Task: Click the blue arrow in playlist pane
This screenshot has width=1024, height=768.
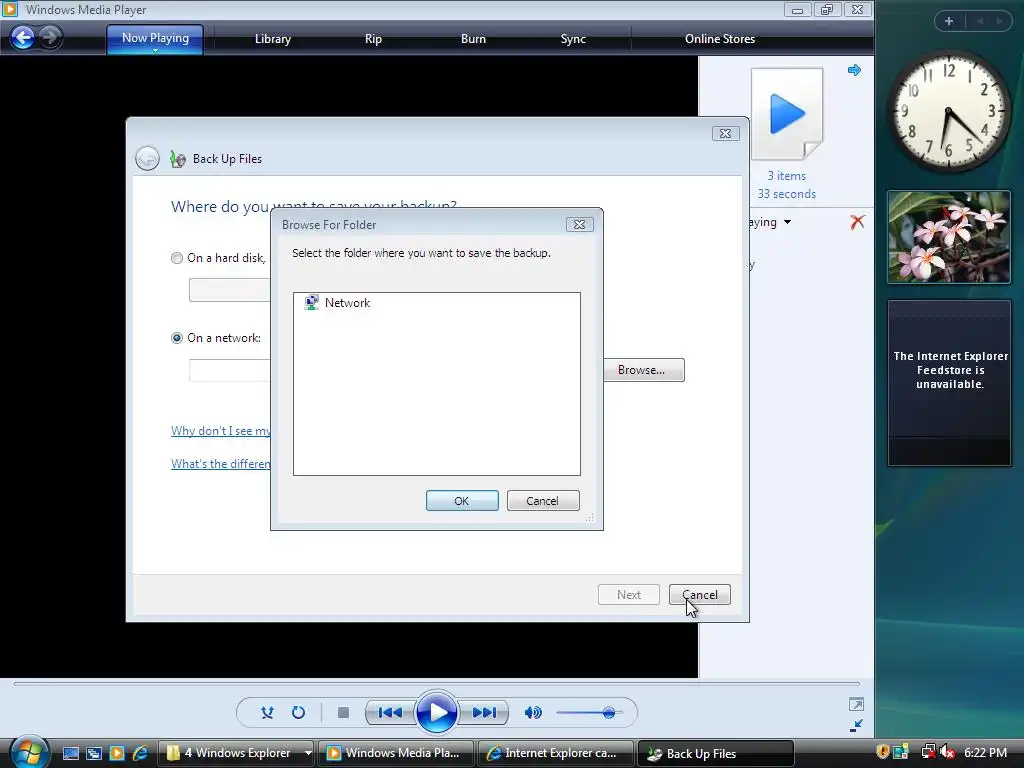Action: [854, 70]
